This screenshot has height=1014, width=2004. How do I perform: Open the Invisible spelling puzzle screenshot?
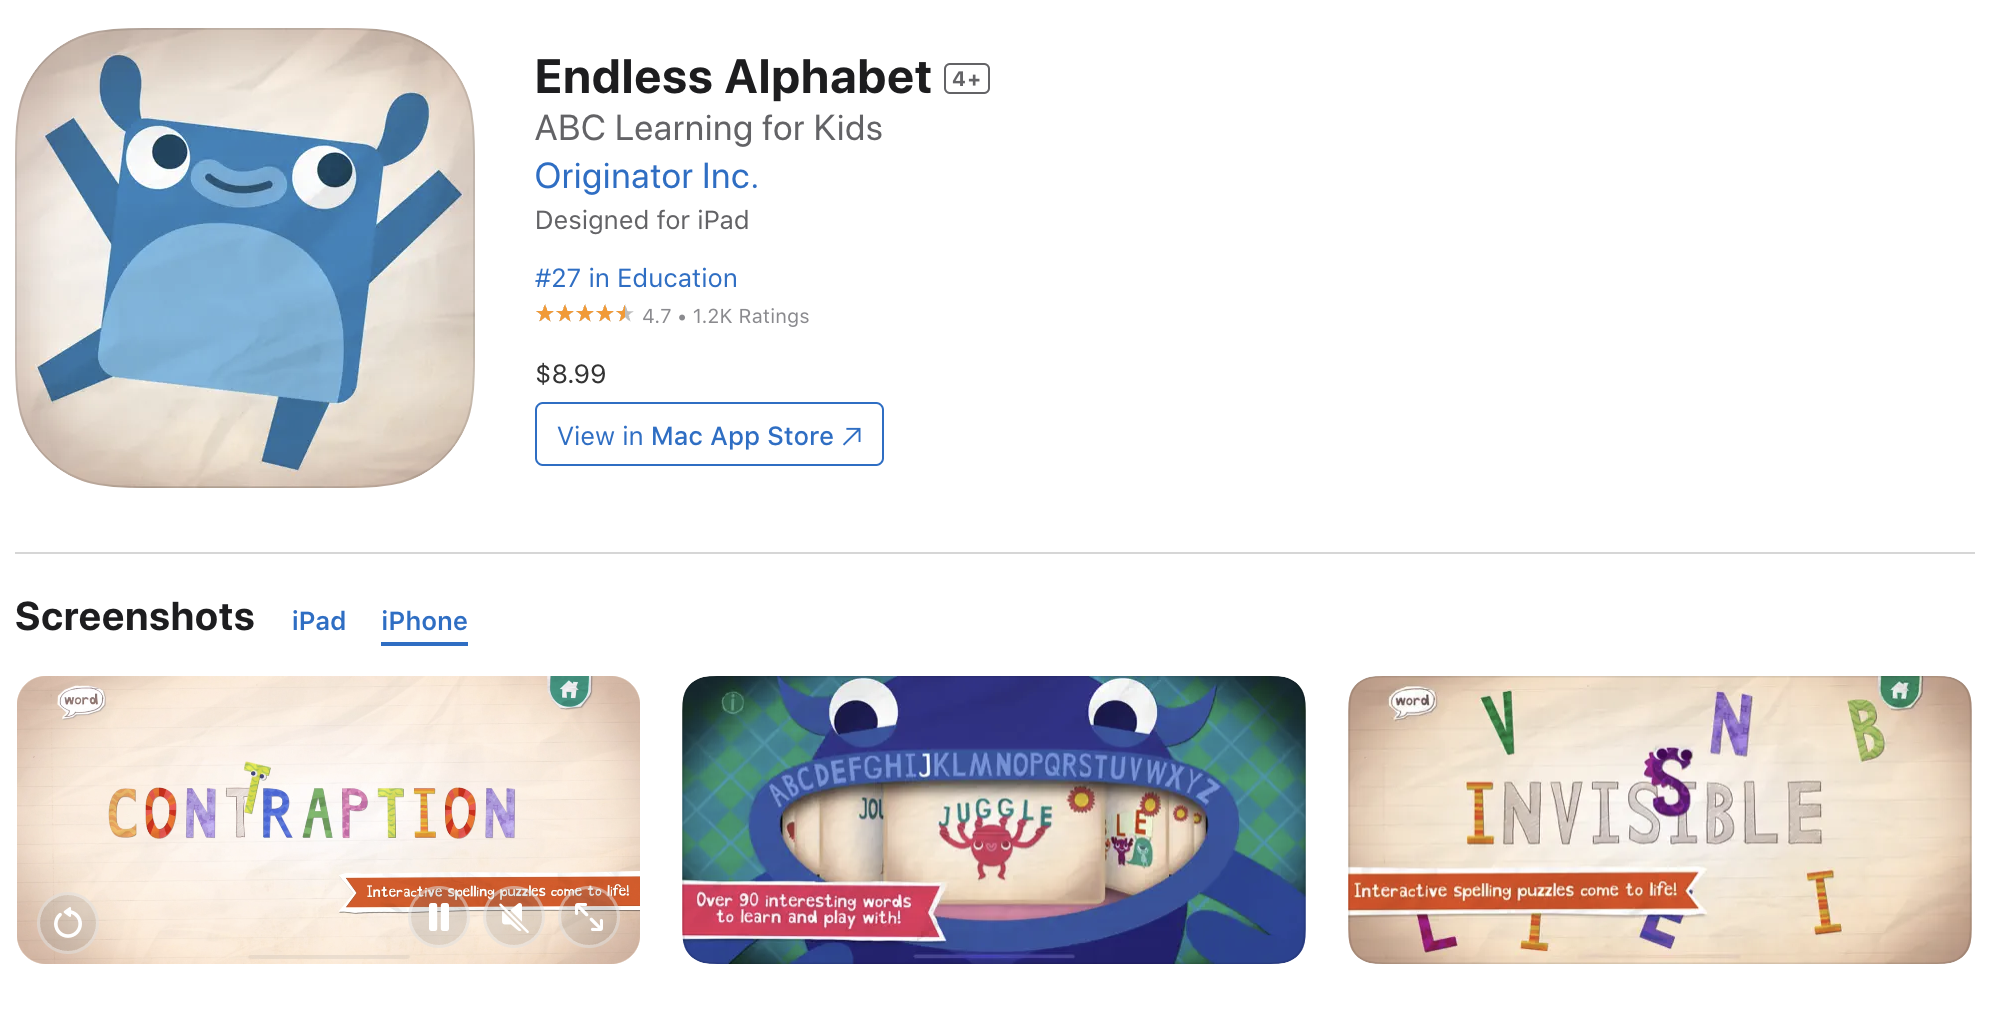coord(1659,820)
